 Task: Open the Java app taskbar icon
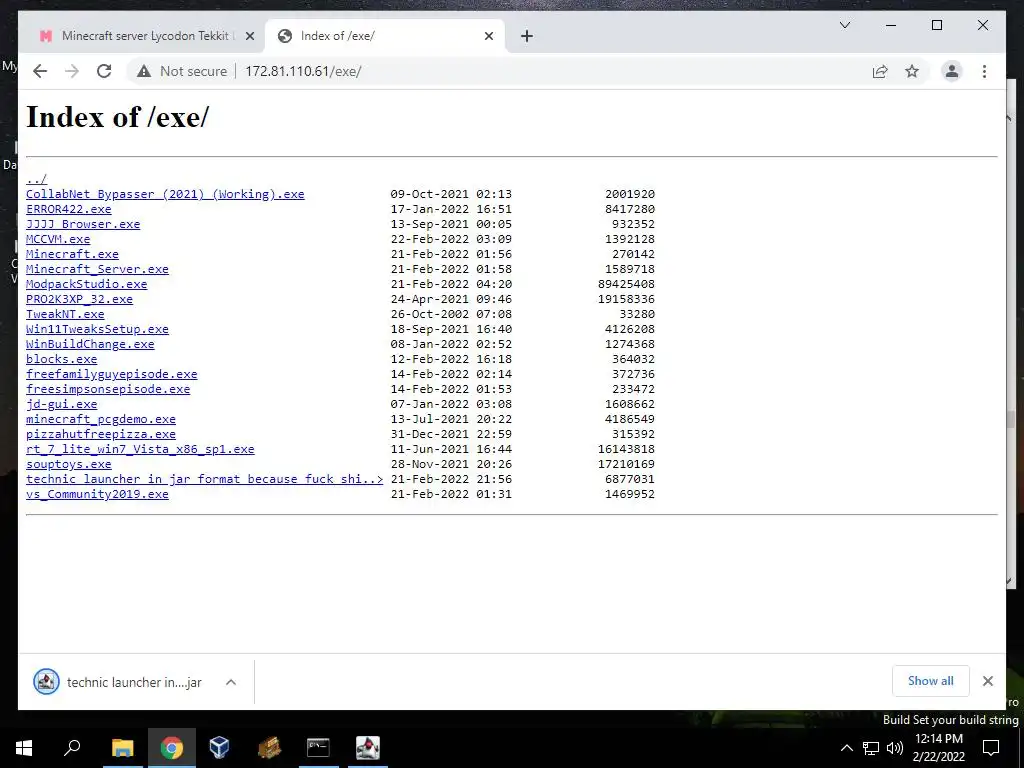[x=368, y=748]
